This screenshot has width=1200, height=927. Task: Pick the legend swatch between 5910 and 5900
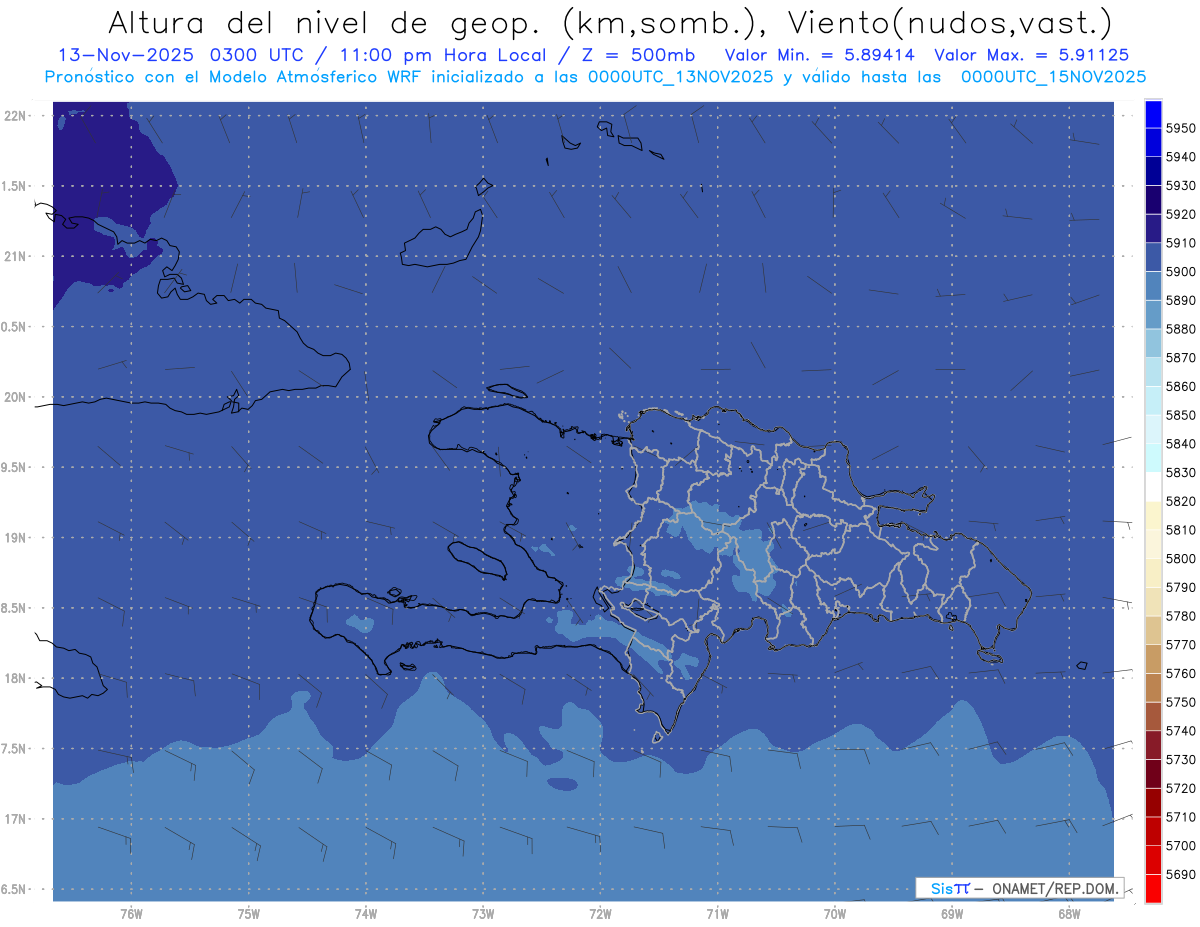[x=1152, y=257]
